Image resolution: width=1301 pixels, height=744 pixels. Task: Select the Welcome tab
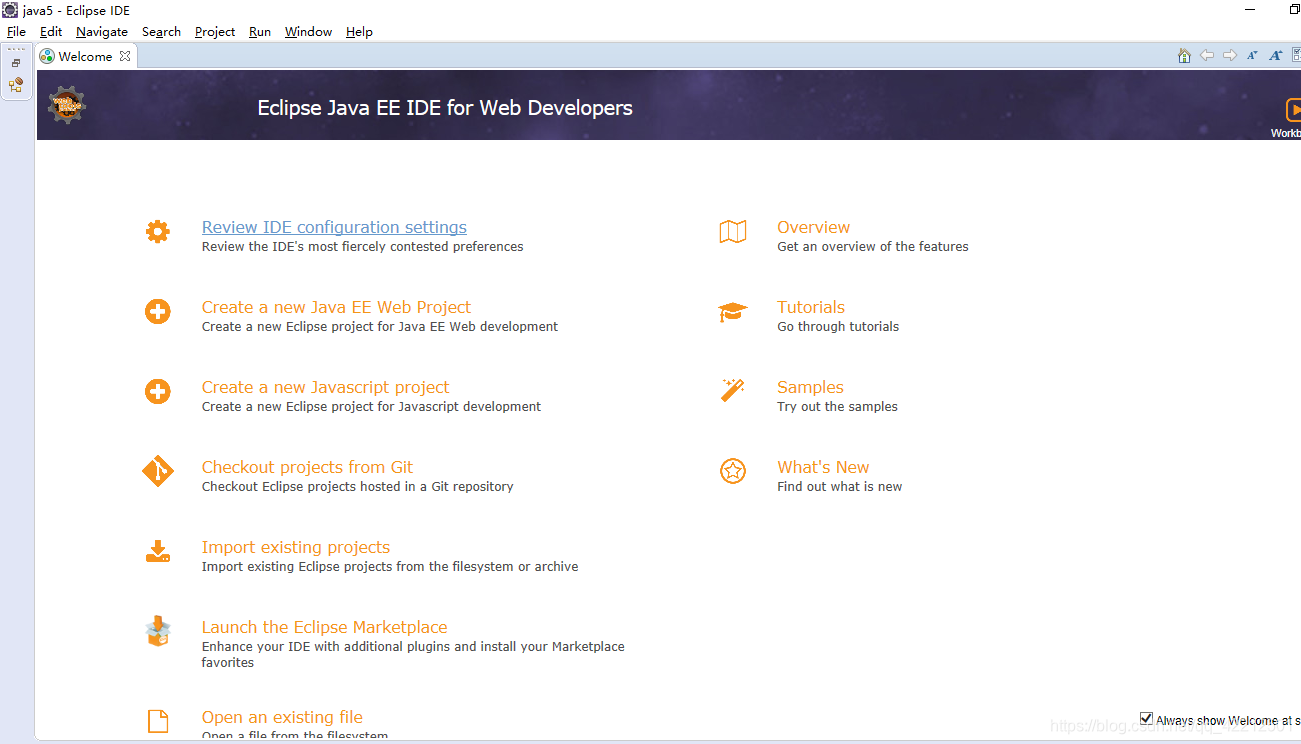(x=86, y=56)
